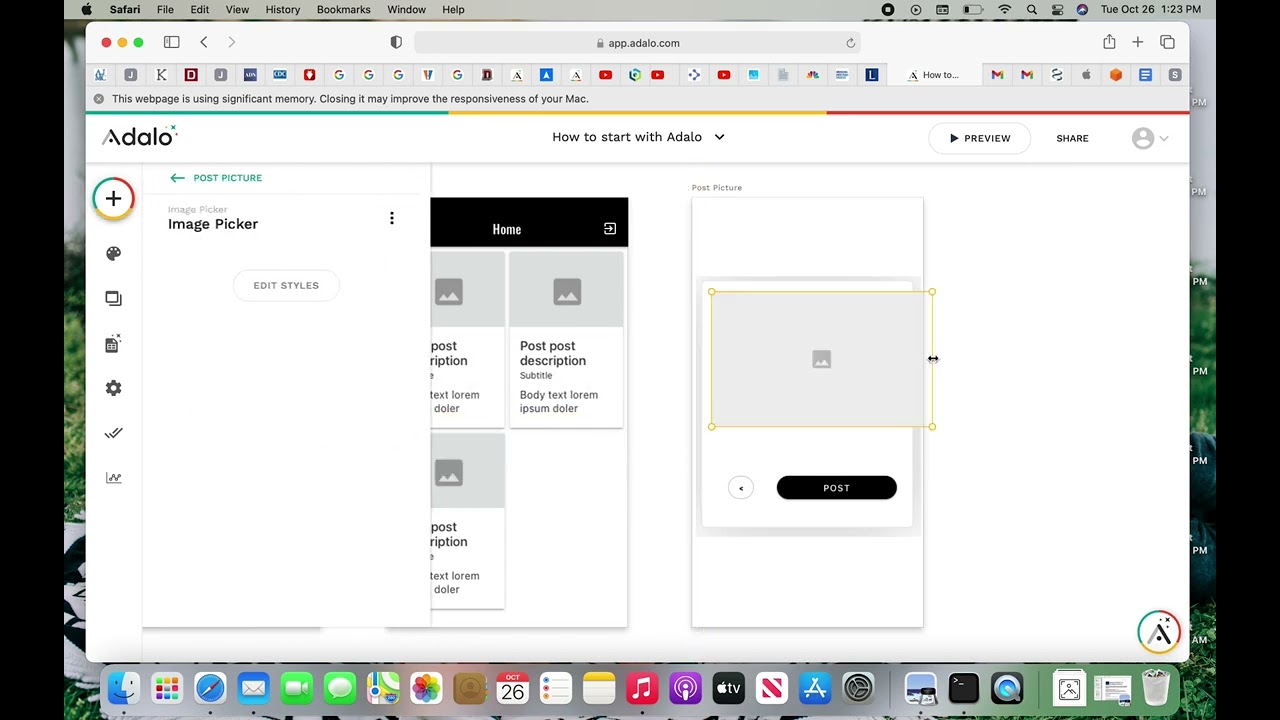The height and width of the screenshot is (720, 1280).
Task: Open the Screens panel icon
Action: click(x=113, y=298)
